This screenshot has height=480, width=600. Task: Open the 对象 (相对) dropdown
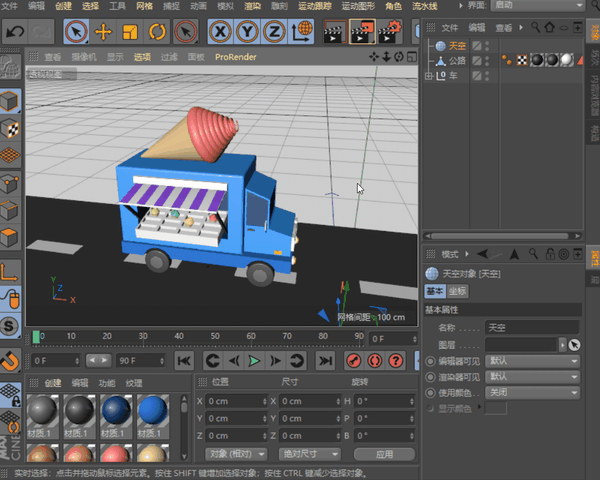(x=235, y=453)
